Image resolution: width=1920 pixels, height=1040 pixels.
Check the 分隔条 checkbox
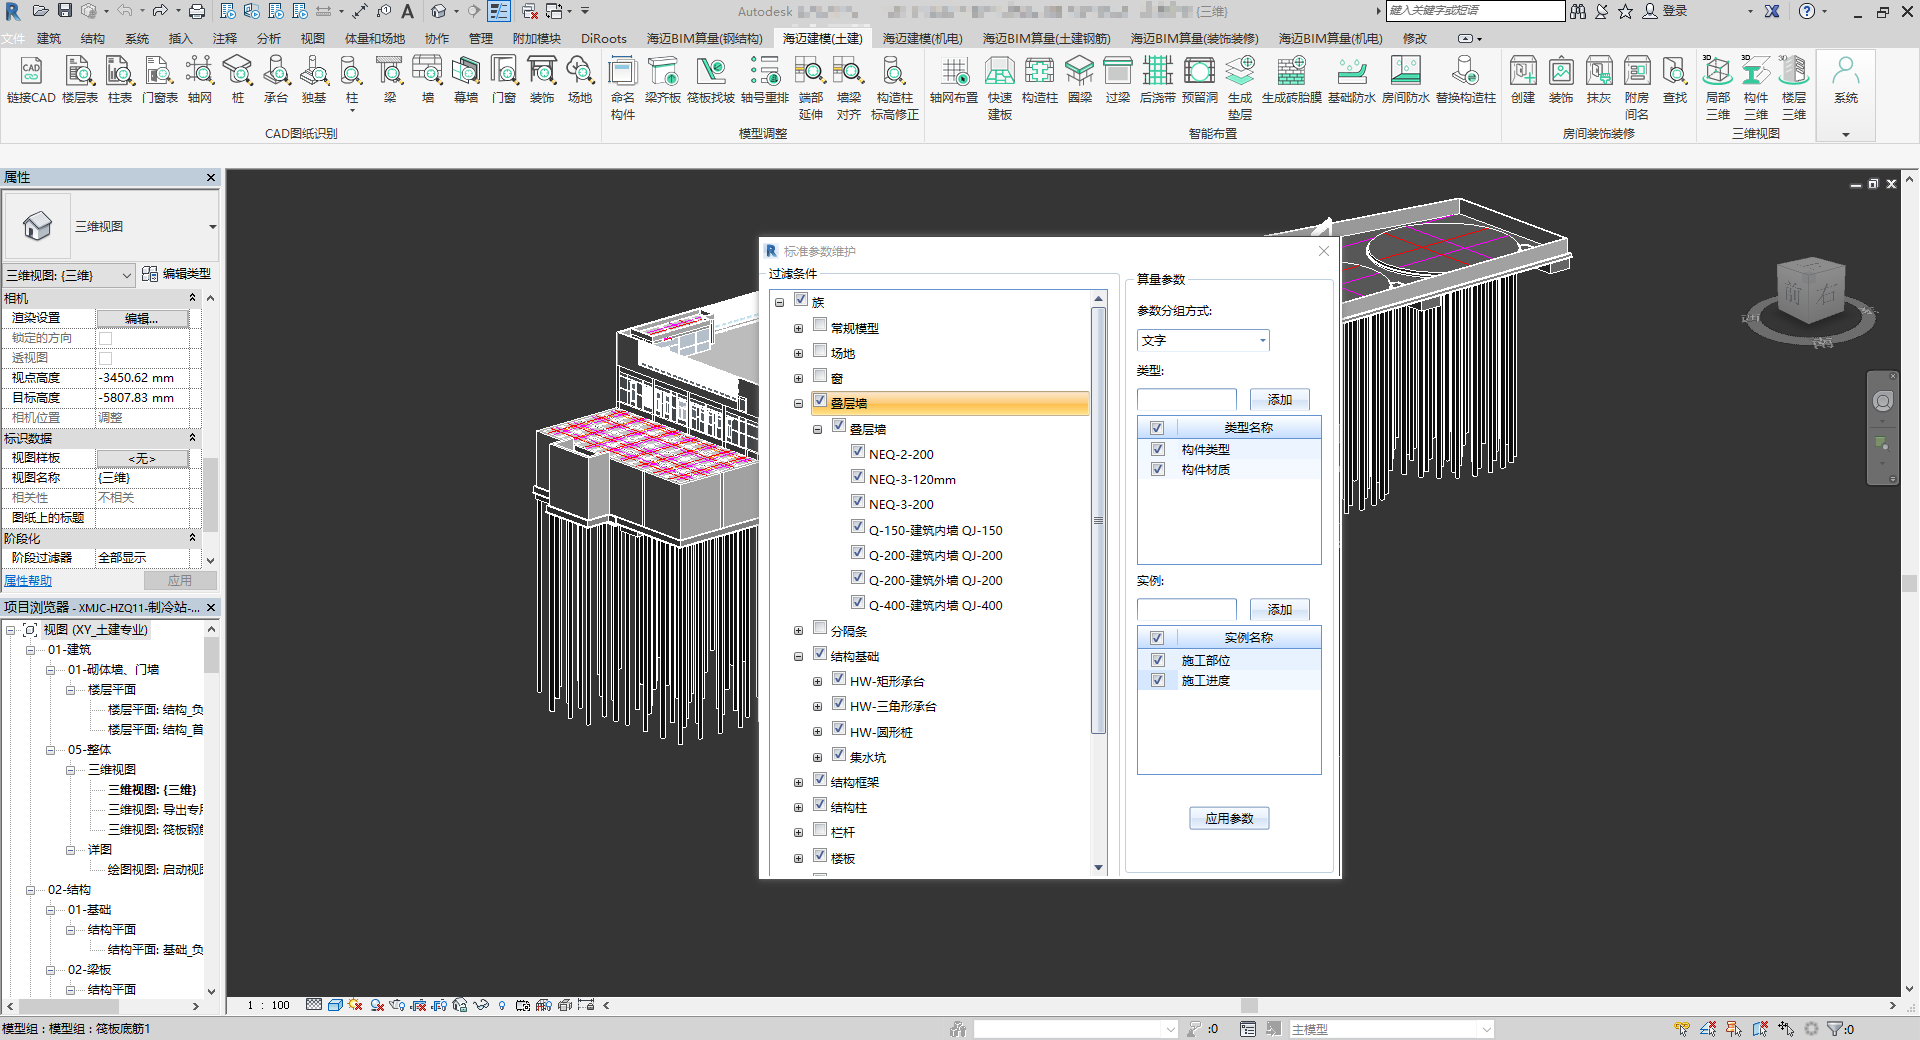(820, 628)
